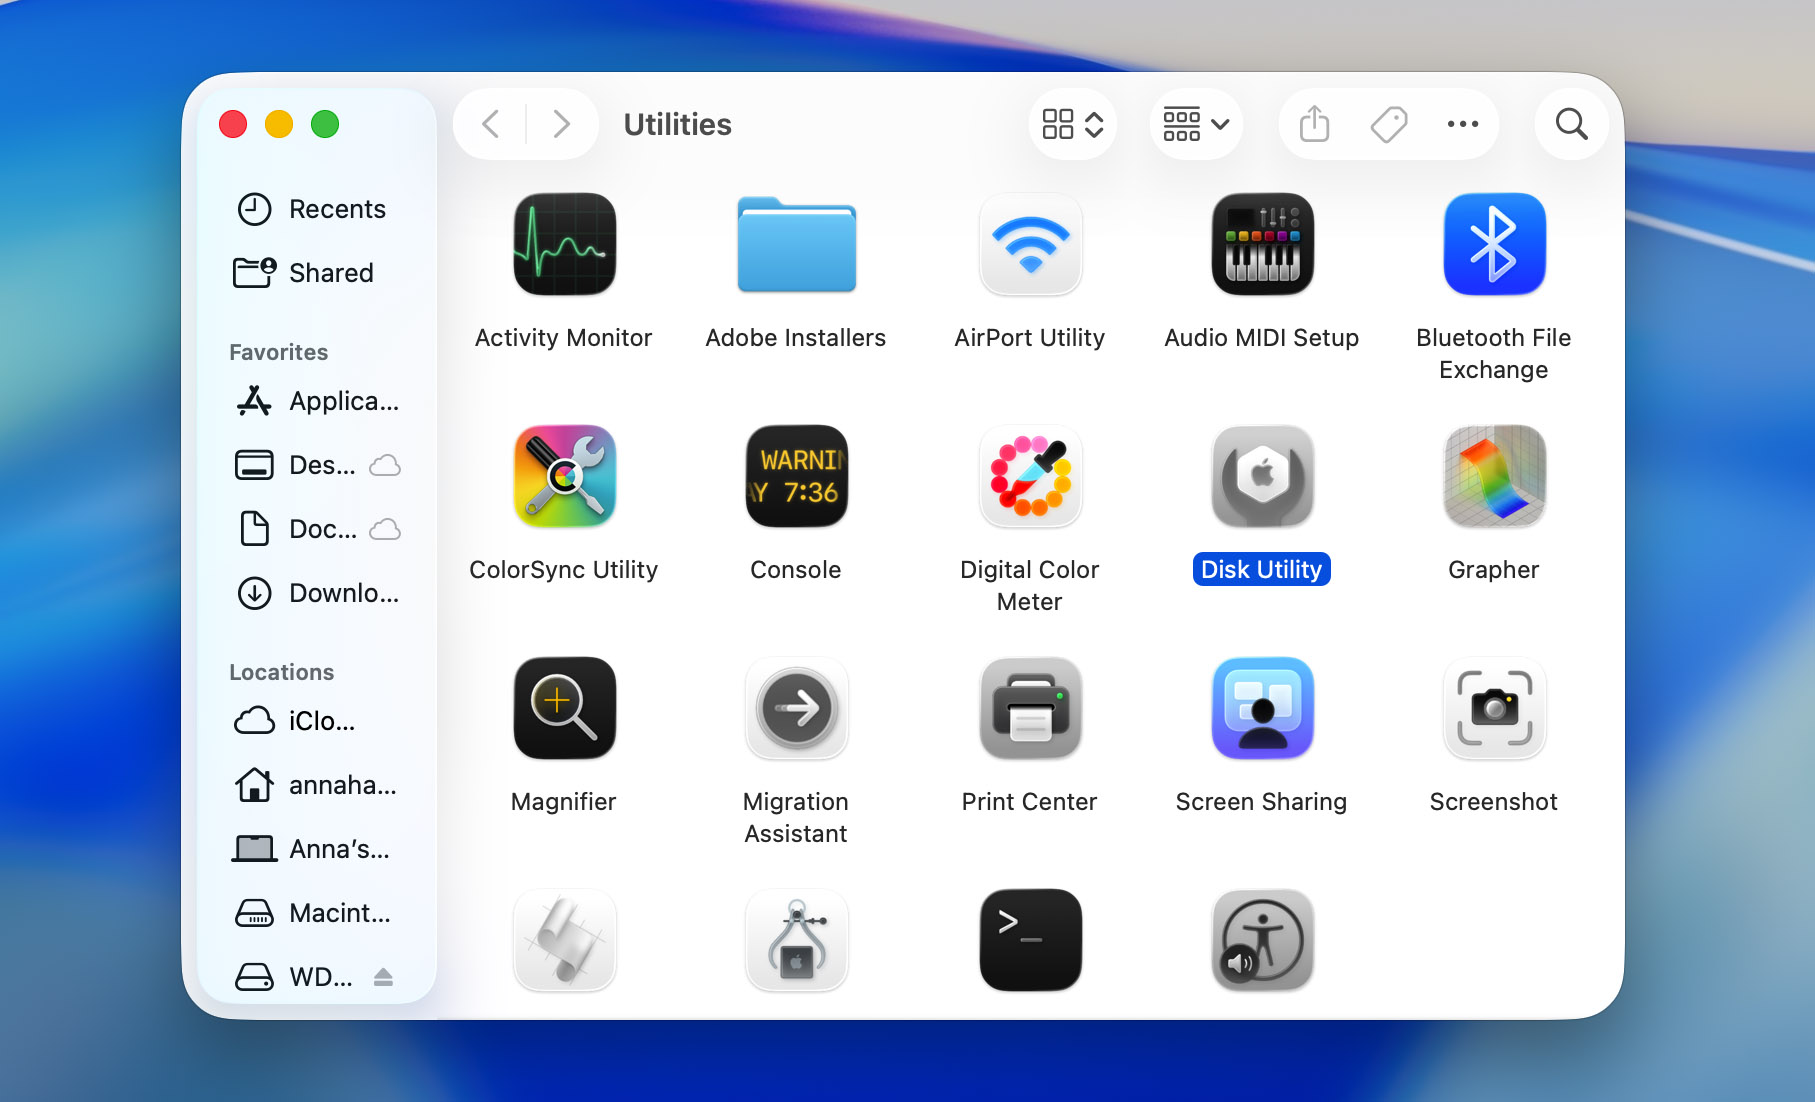Click the Share toolbar icon
The image size is (1815, 1102).
point(1314,124)
